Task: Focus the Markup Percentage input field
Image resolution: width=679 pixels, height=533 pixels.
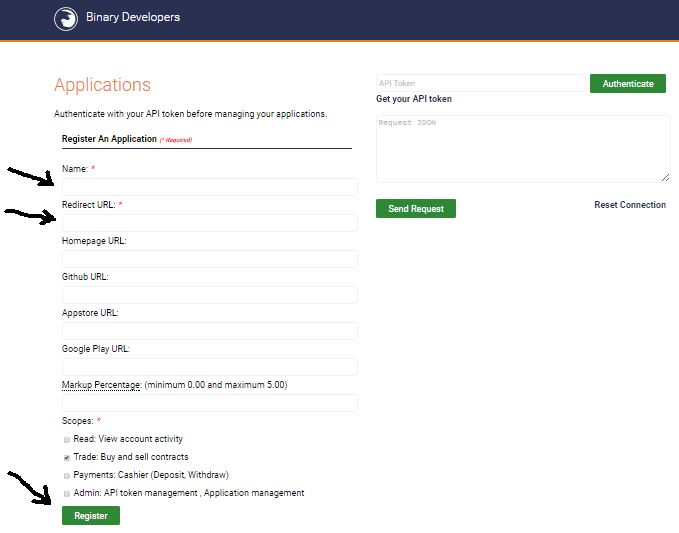Action: [210, 403]
